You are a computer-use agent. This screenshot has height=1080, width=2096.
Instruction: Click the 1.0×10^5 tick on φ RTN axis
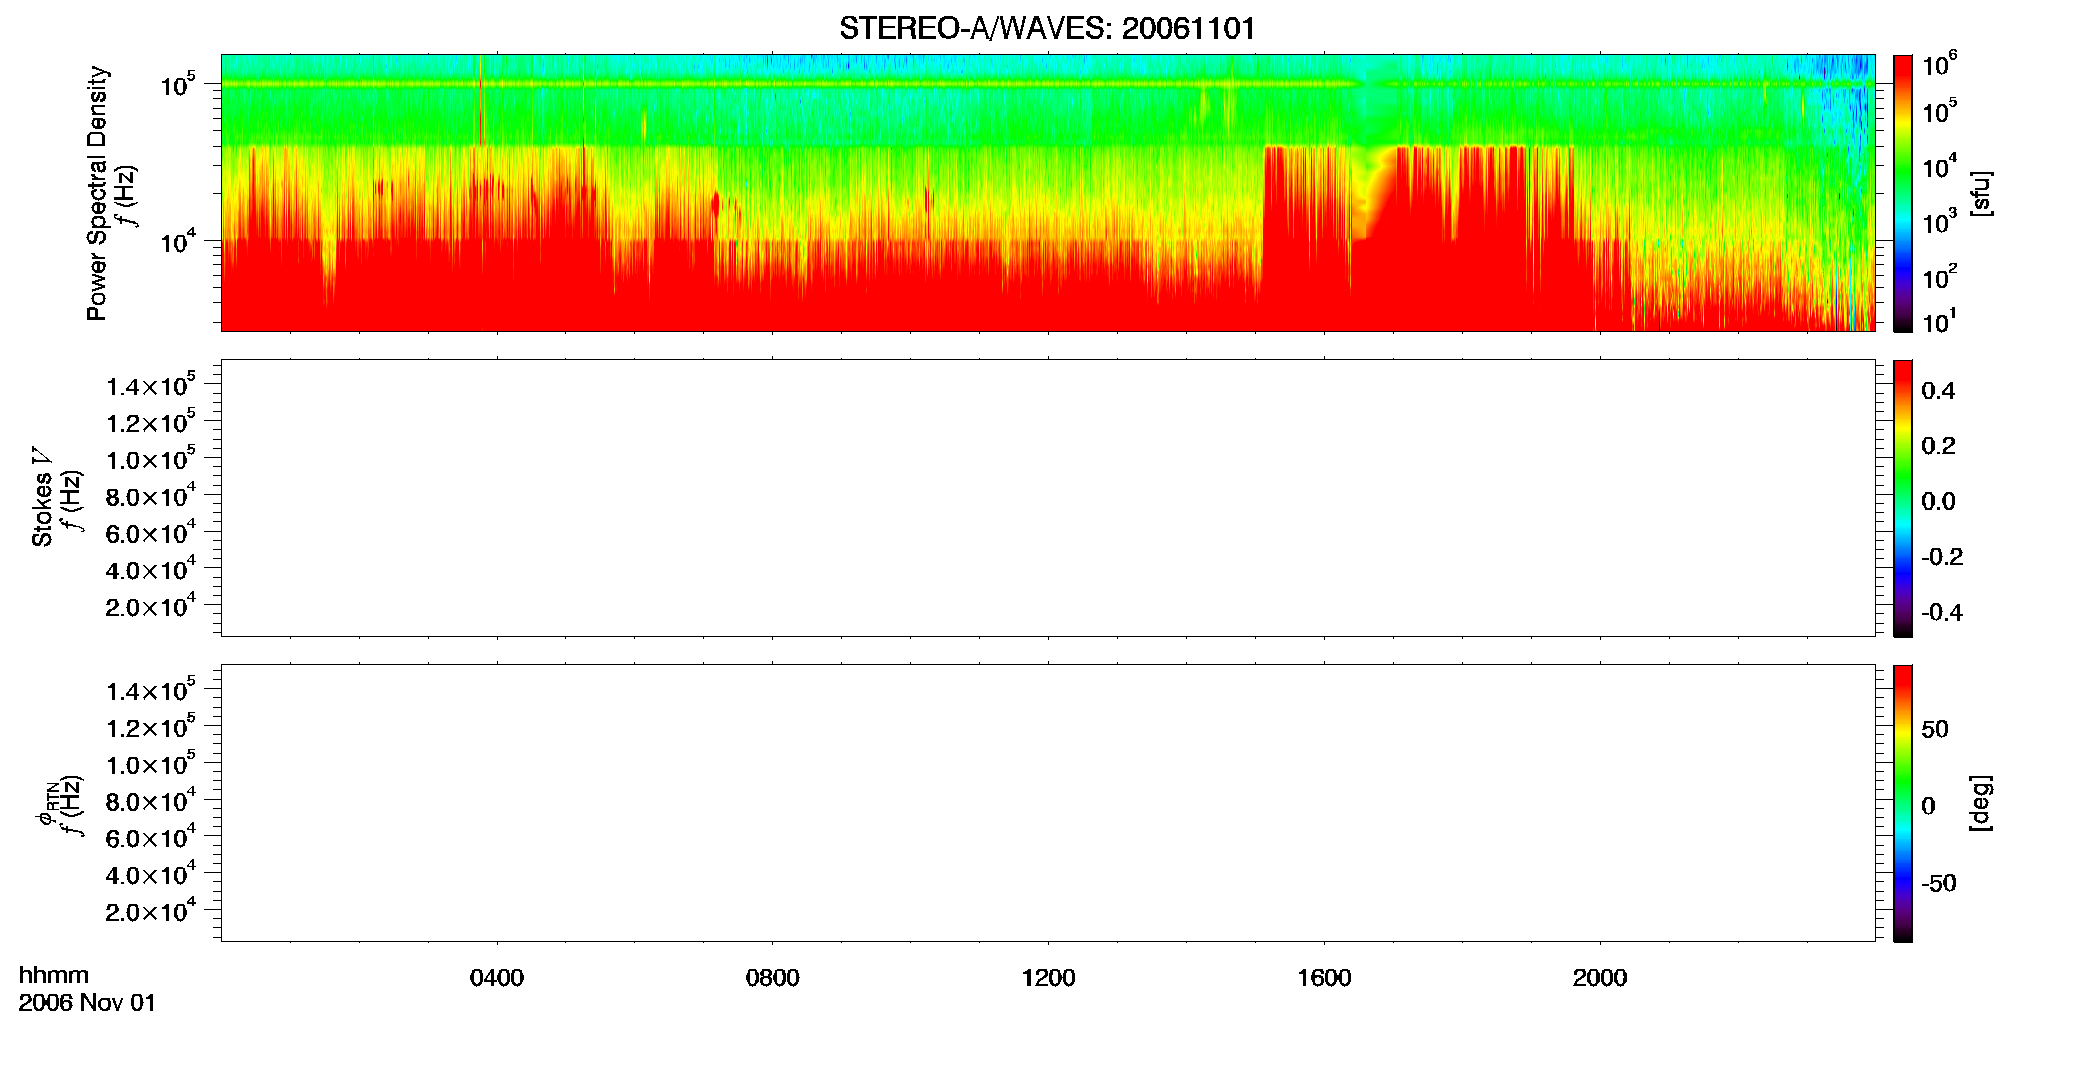click(x=151, y=763)
